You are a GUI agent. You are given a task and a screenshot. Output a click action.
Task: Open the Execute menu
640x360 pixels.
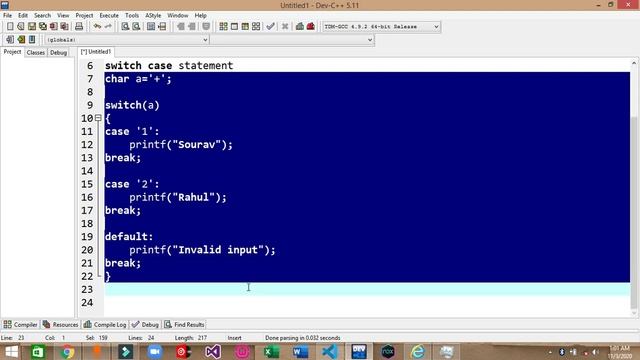point(109,16)
